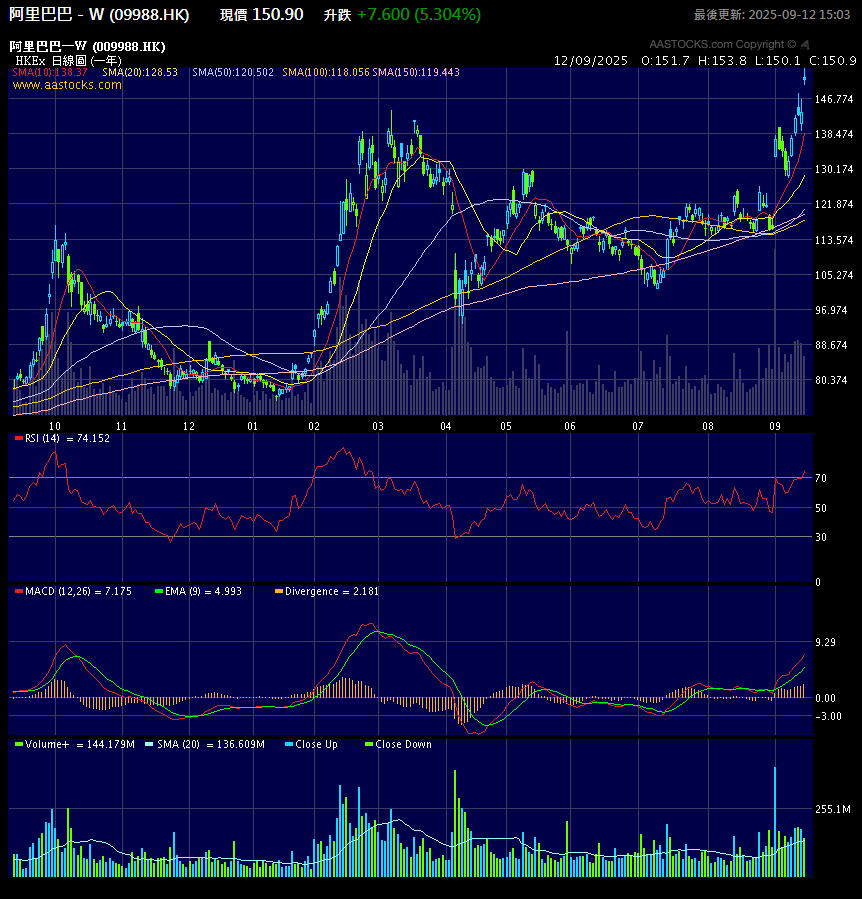
Task: Click the -3.00 MACD axis label
Action: coord(828,716)
